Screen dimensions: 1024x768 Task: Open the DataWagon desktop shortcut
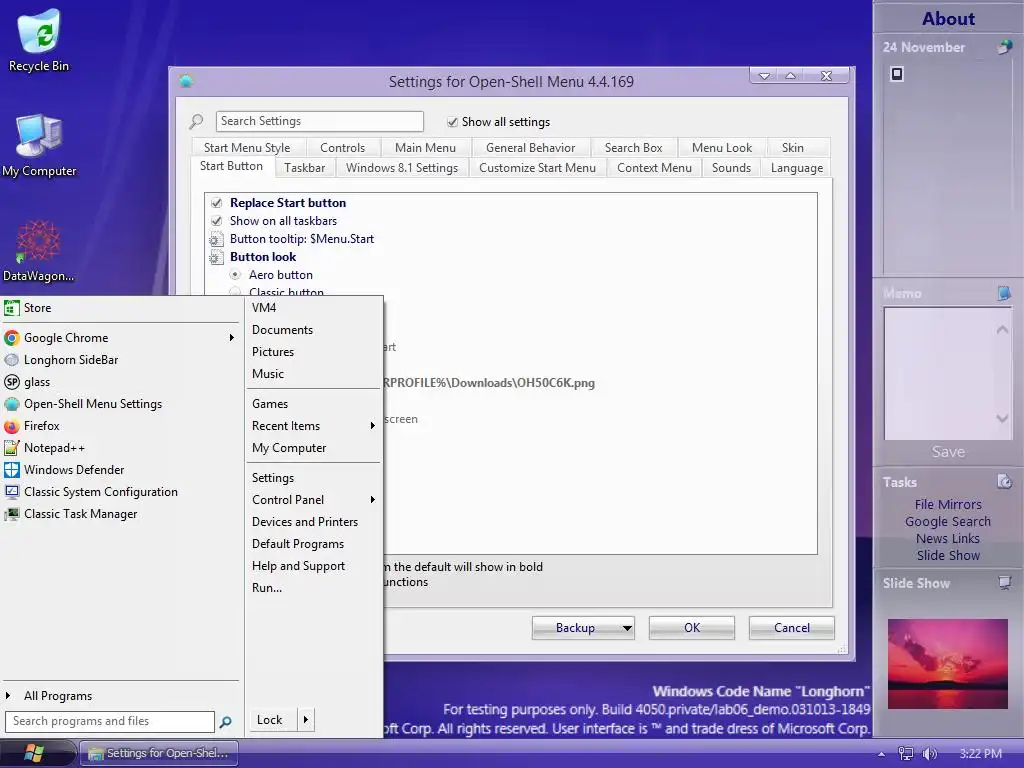pos(39,251)
